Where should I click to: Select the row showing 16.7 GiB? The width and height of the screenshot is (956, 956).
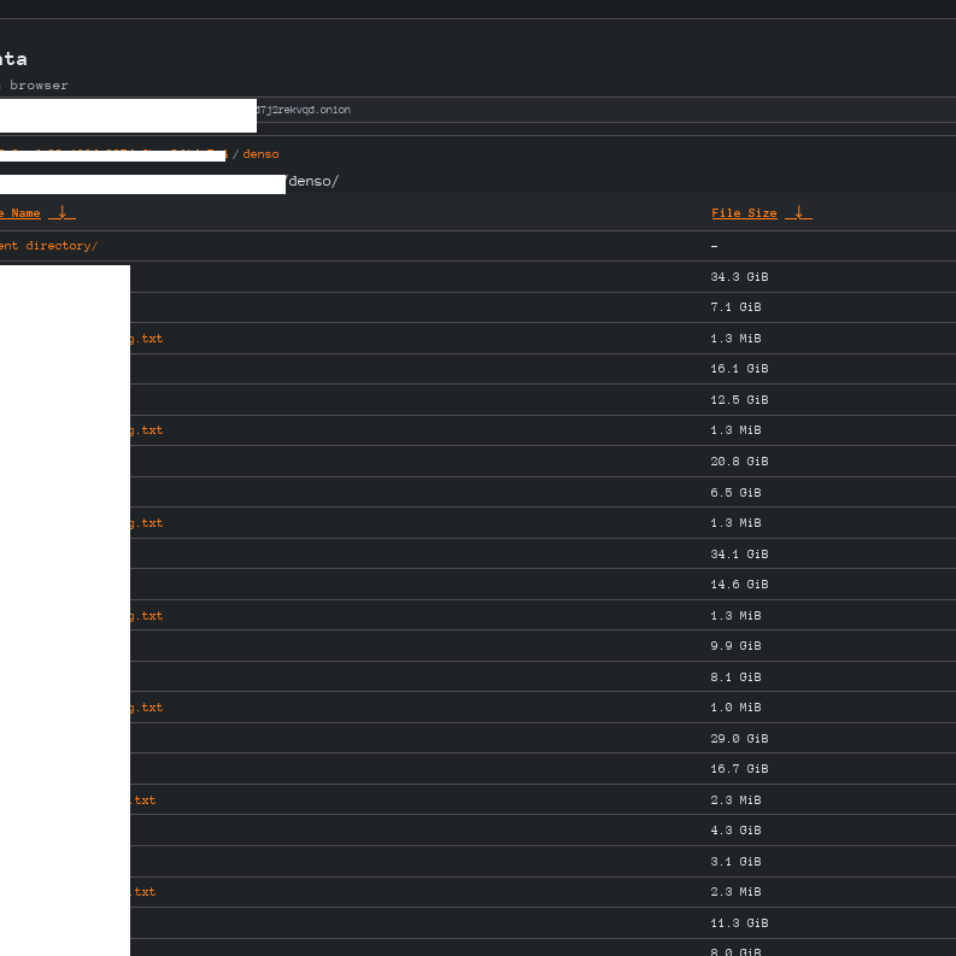pos(478,769)
